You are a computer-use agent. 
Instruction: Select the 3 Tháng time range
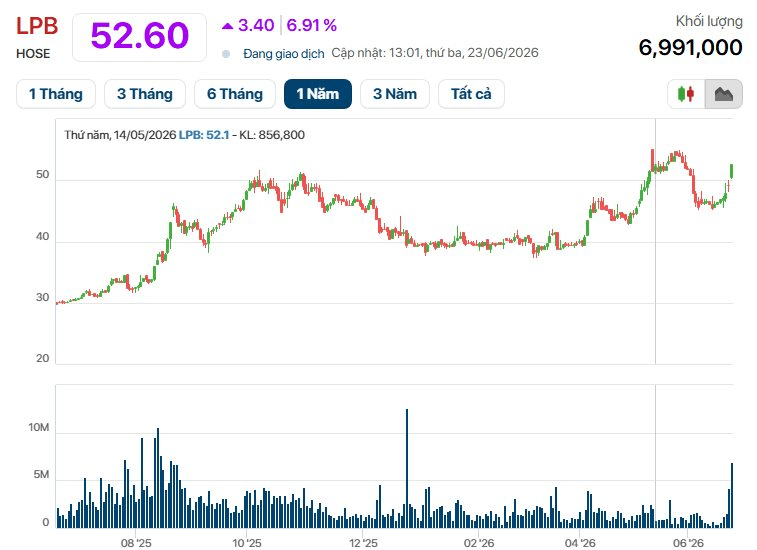[145, 94]
